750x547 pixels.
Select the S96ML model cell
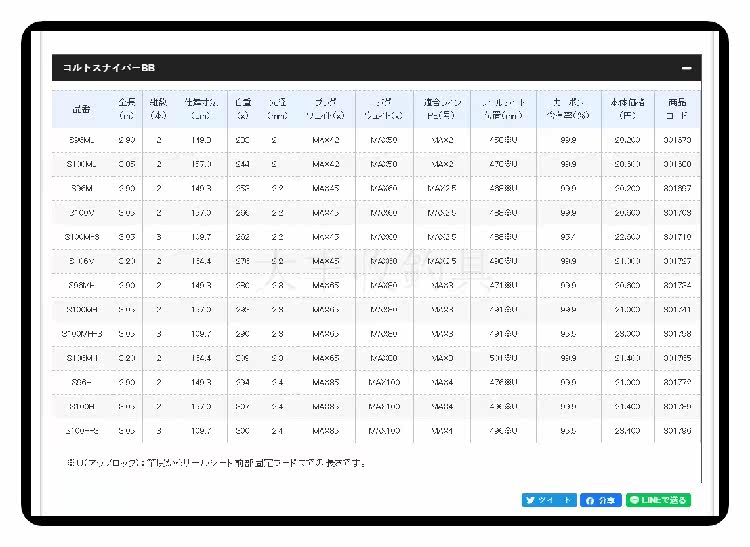(x=82, y=140)
